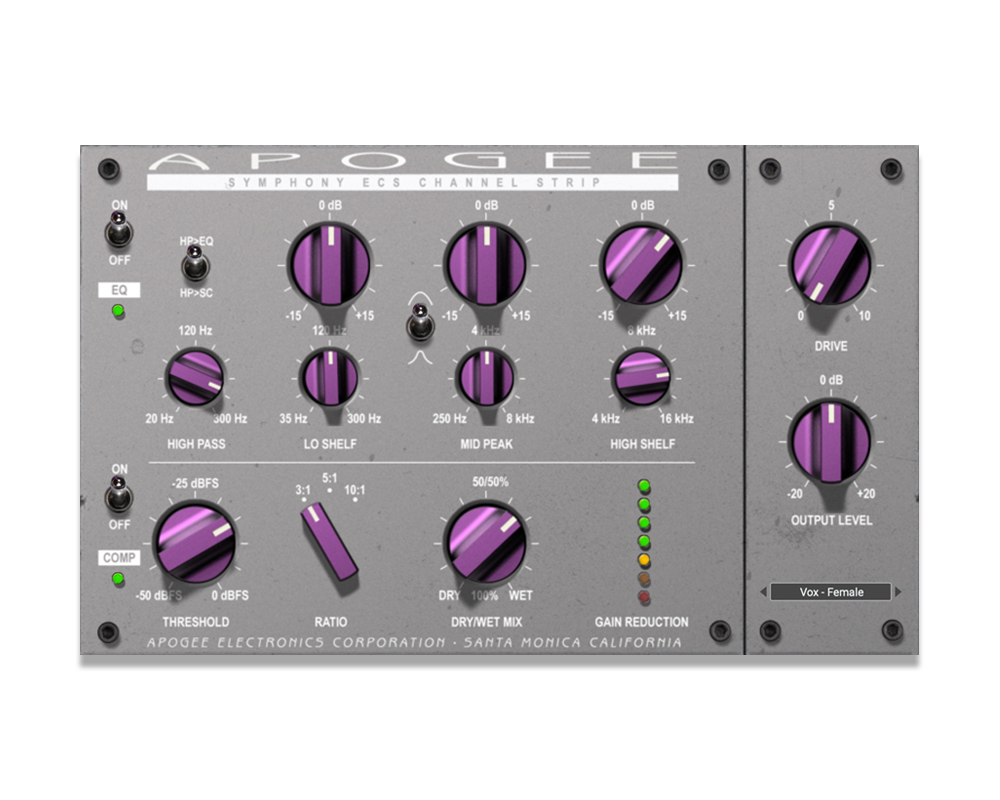
Task: Click the MID PEAK label
Action: click(486, 444)
